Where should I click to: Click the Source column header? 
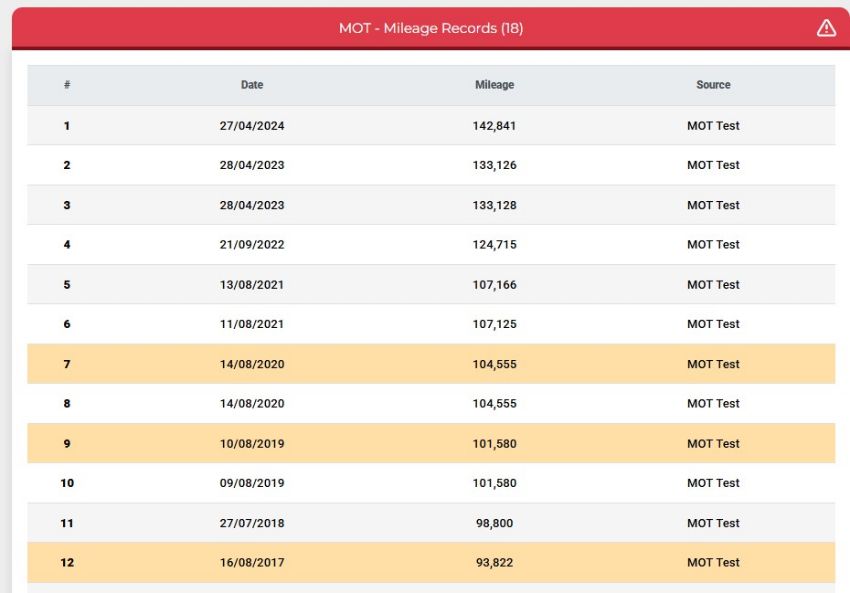(x=713, y=85)
